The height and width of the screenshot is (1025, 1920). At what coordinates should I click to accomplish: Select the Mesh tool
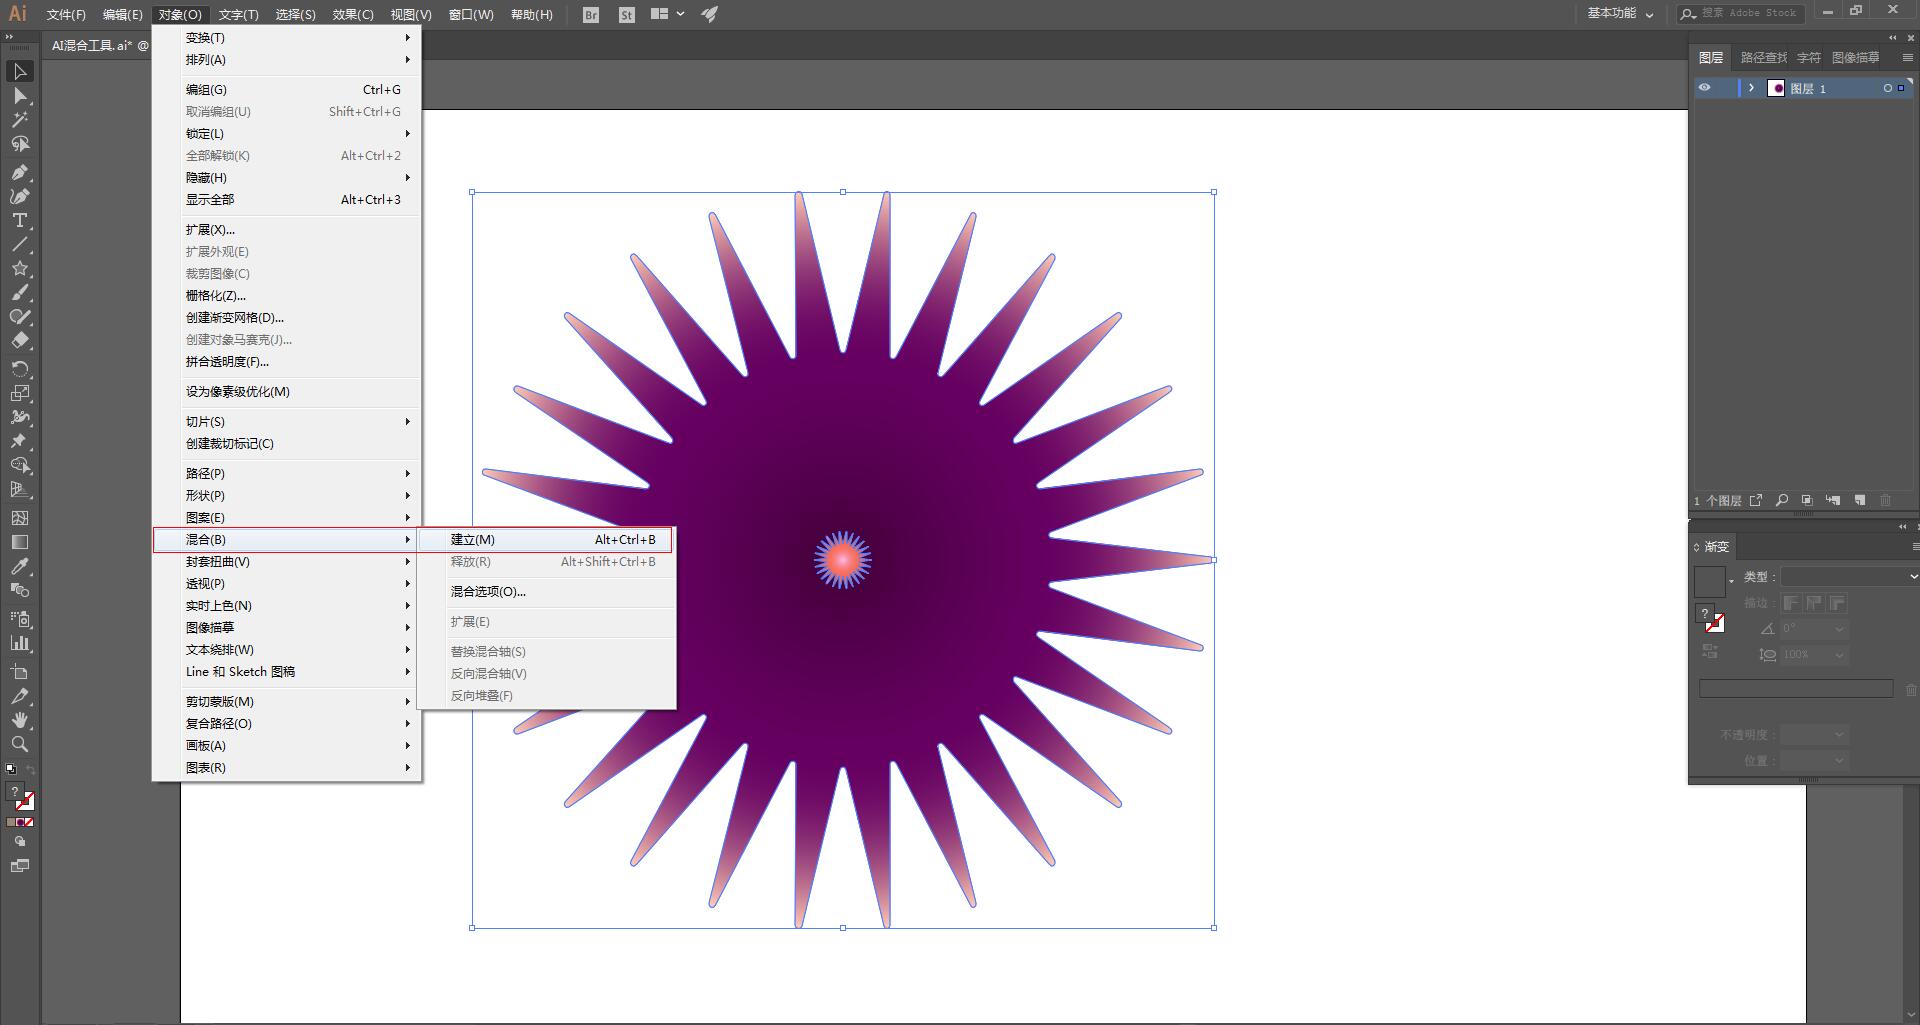pos(19,518)
